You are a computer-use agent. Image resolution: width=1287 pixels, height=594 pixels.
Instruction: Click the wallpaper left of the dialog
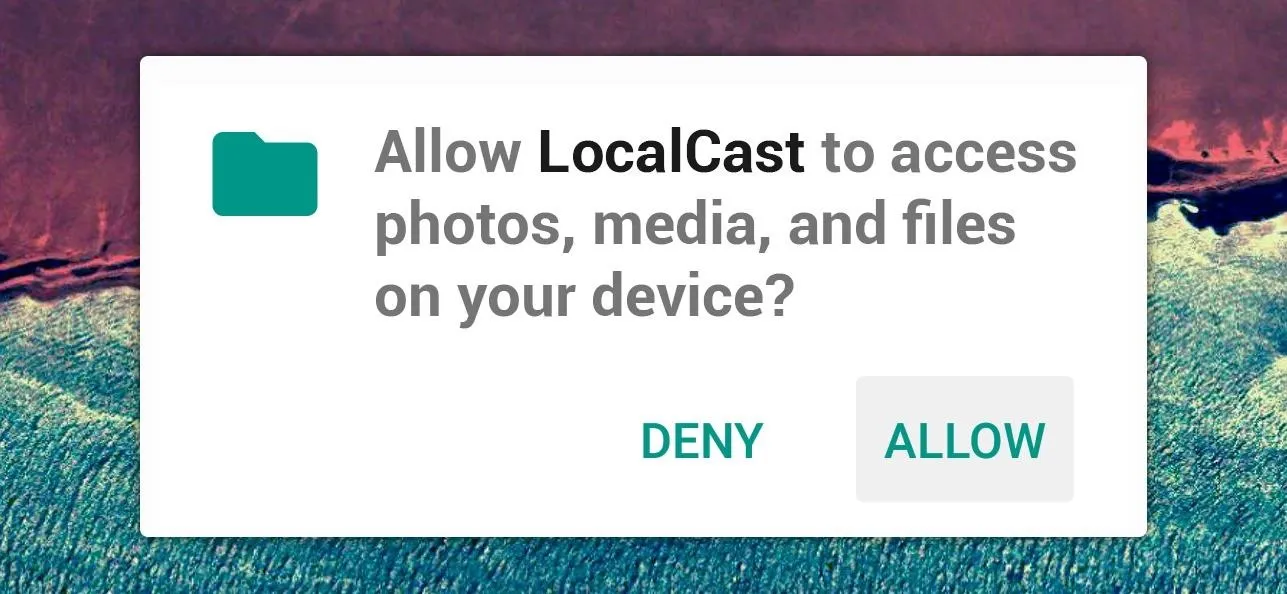68,300
